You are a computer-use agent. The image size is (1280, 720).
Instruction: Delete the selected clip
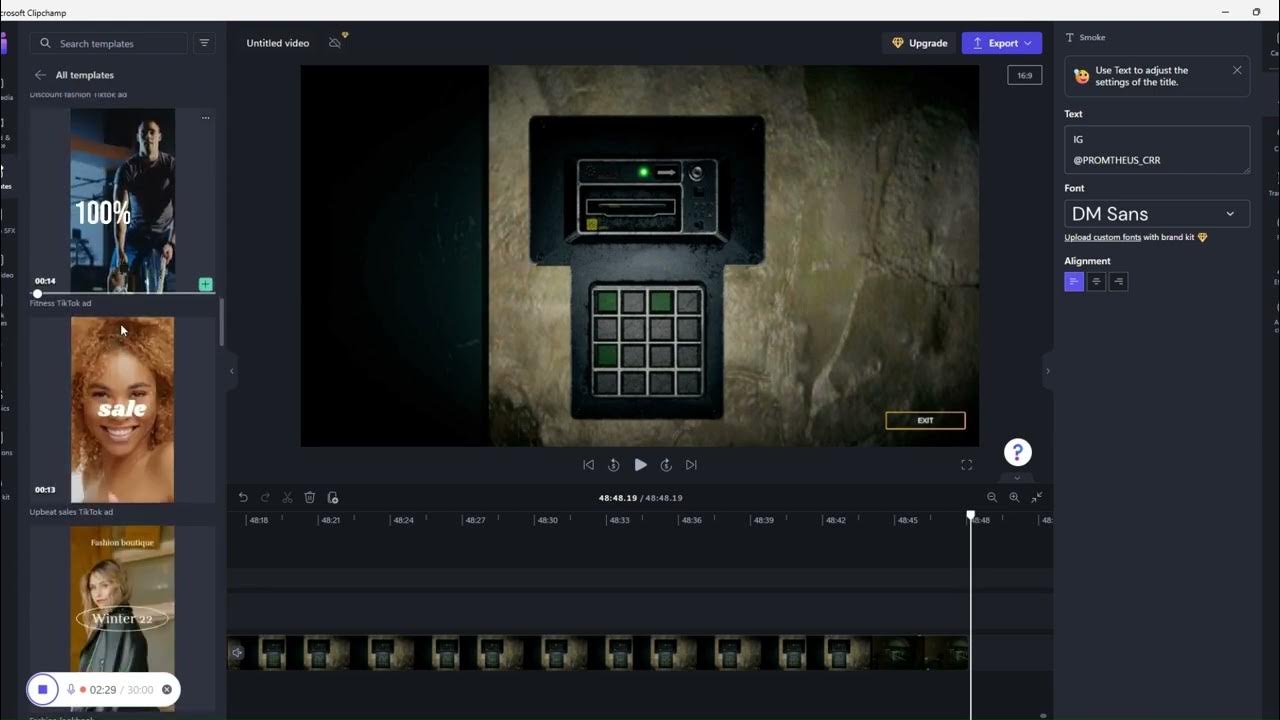click(x=310, y=497)
